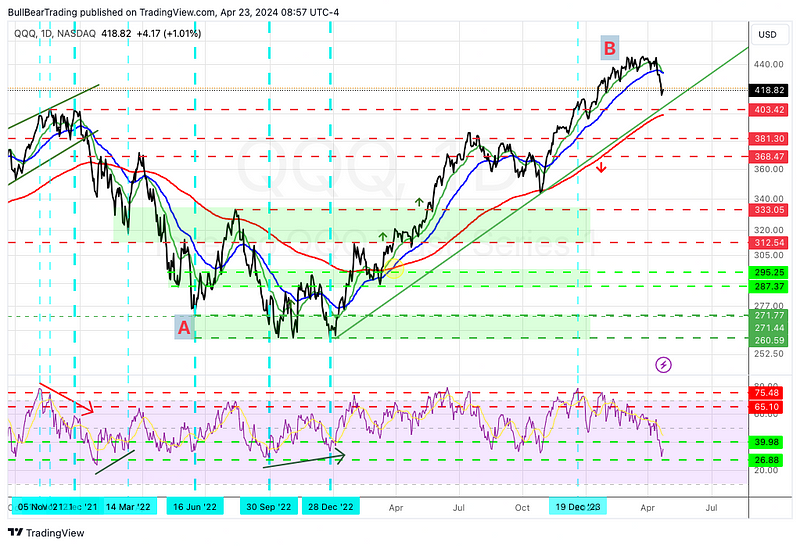Click the red 75.48 RSI level label
800x546 pixels.
769,392
